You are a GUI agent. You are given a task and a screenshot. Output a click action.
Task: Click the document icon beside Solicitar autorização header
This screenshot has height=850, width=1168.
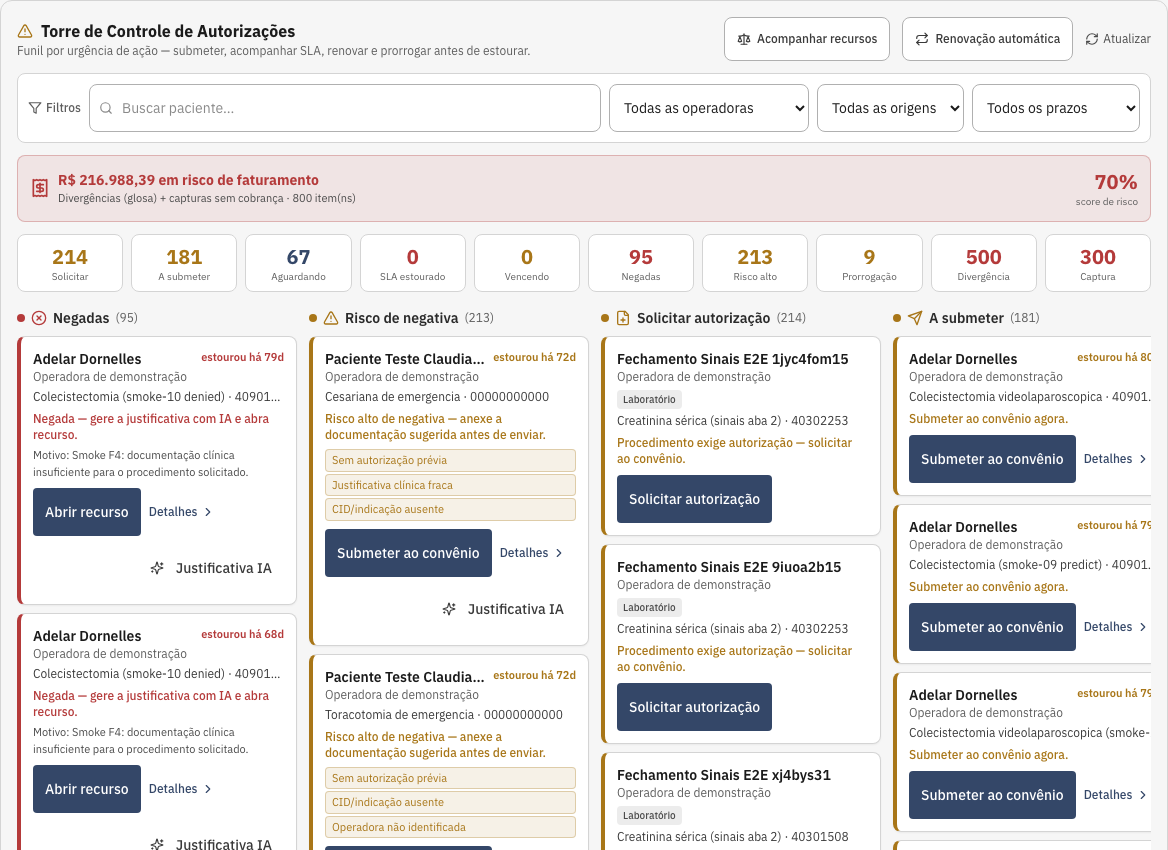(x=623, y=318)
